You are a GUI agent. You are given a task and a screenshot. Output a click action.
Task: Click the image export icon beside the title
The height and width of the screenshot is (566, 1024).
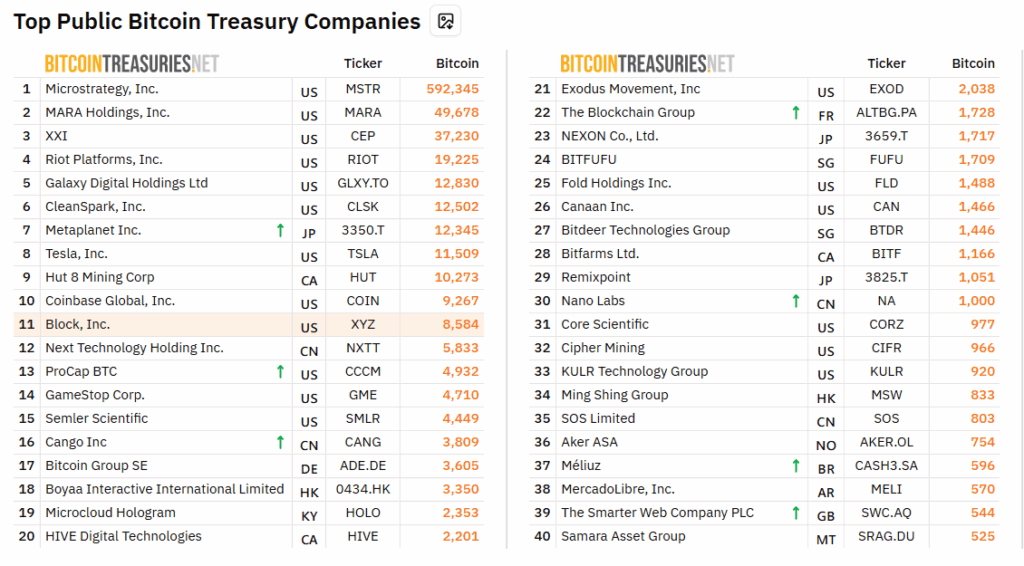446,21
